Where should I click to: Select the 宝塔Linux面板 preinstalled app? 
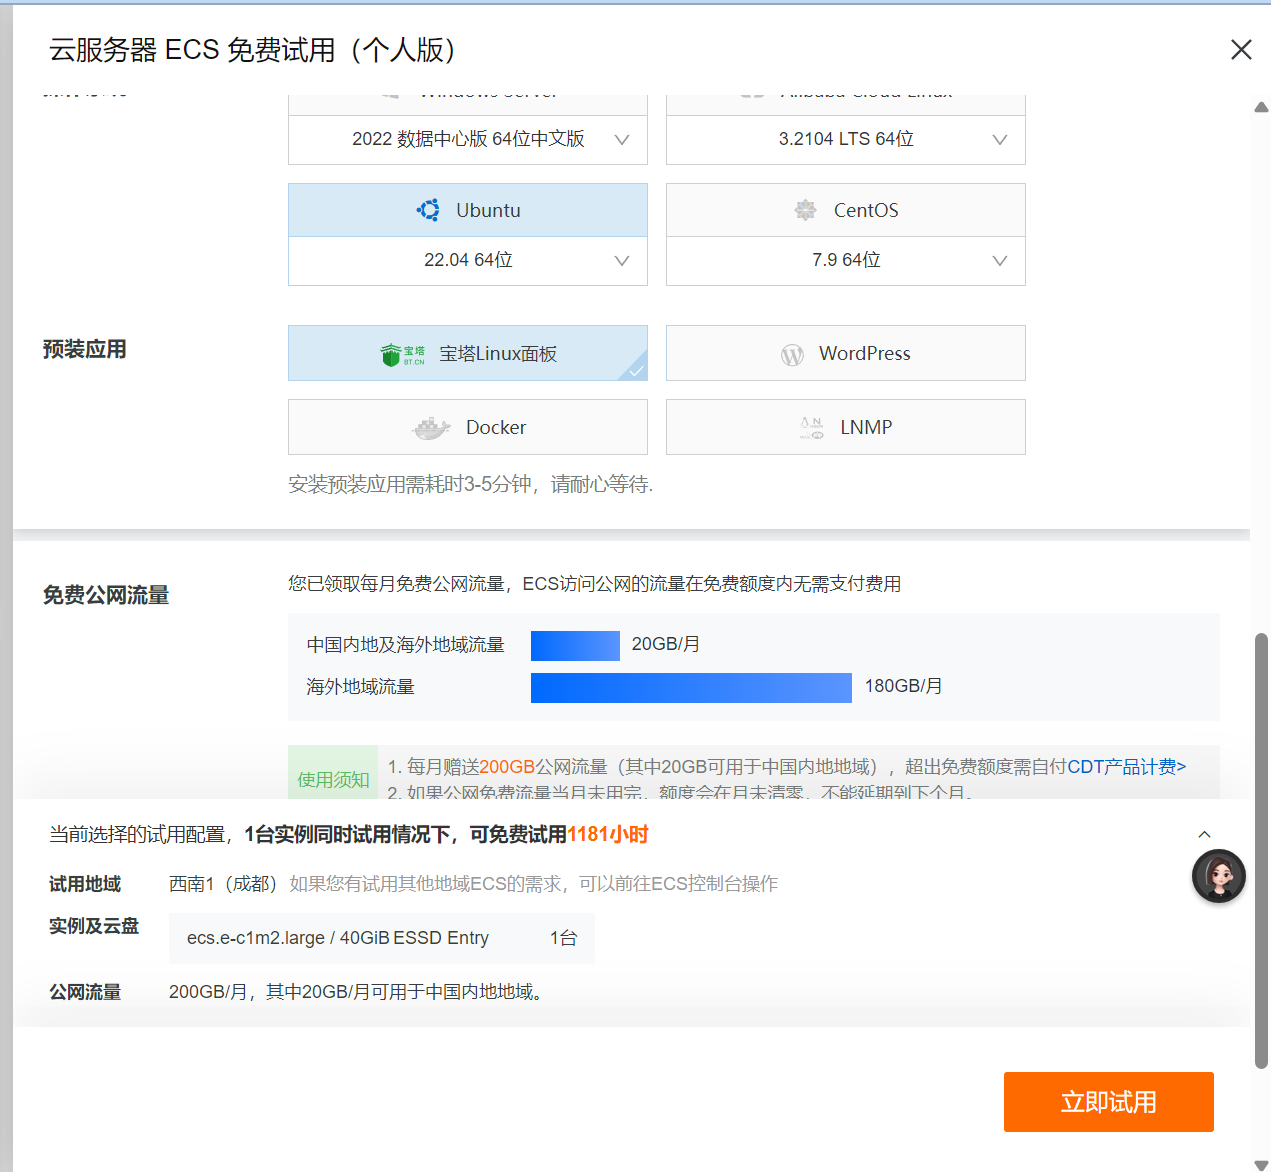[468, 353]
